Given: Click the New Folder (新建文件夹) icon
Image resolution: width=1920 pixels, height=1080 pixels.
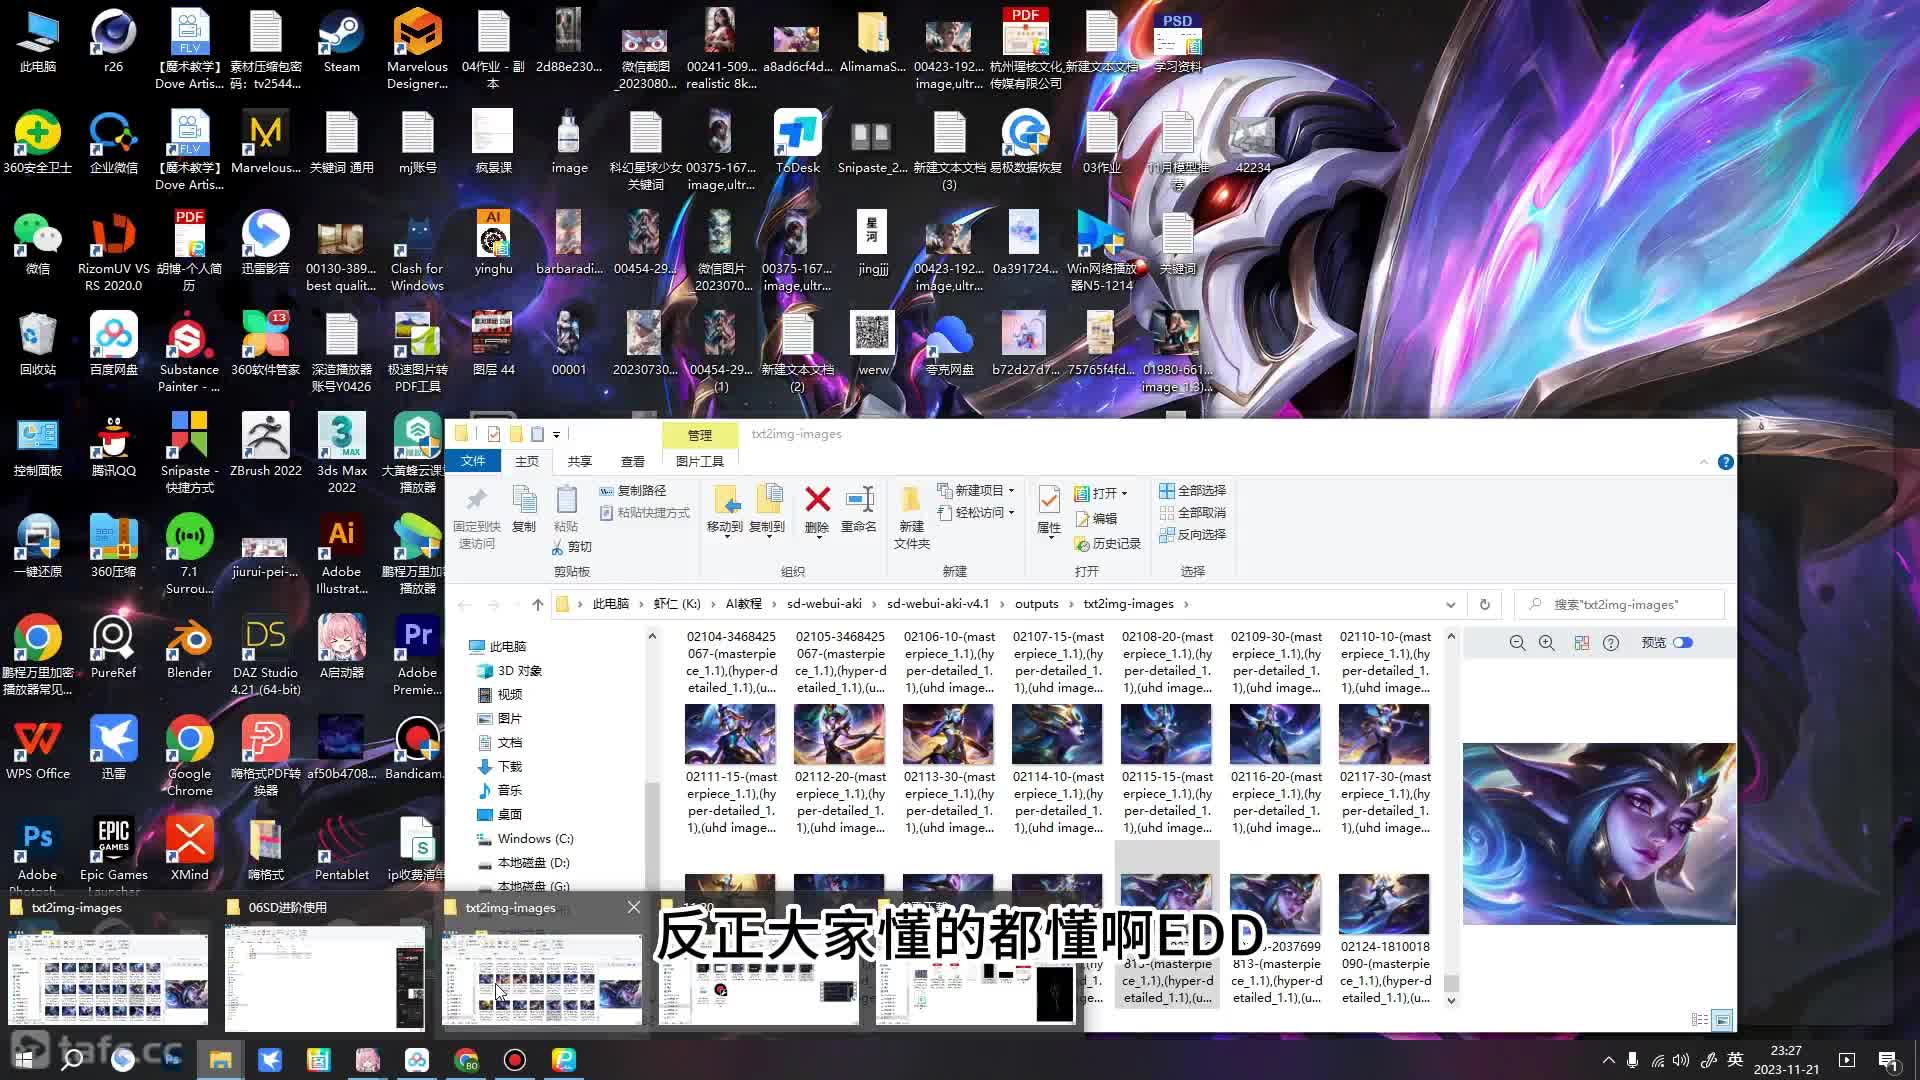Looking at the screenshot, I should tap(911, 518).
